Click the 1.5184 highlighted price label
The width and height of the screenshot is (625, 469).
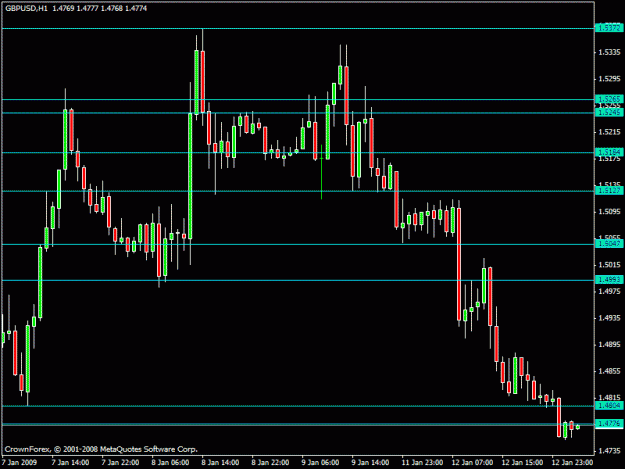609,152
